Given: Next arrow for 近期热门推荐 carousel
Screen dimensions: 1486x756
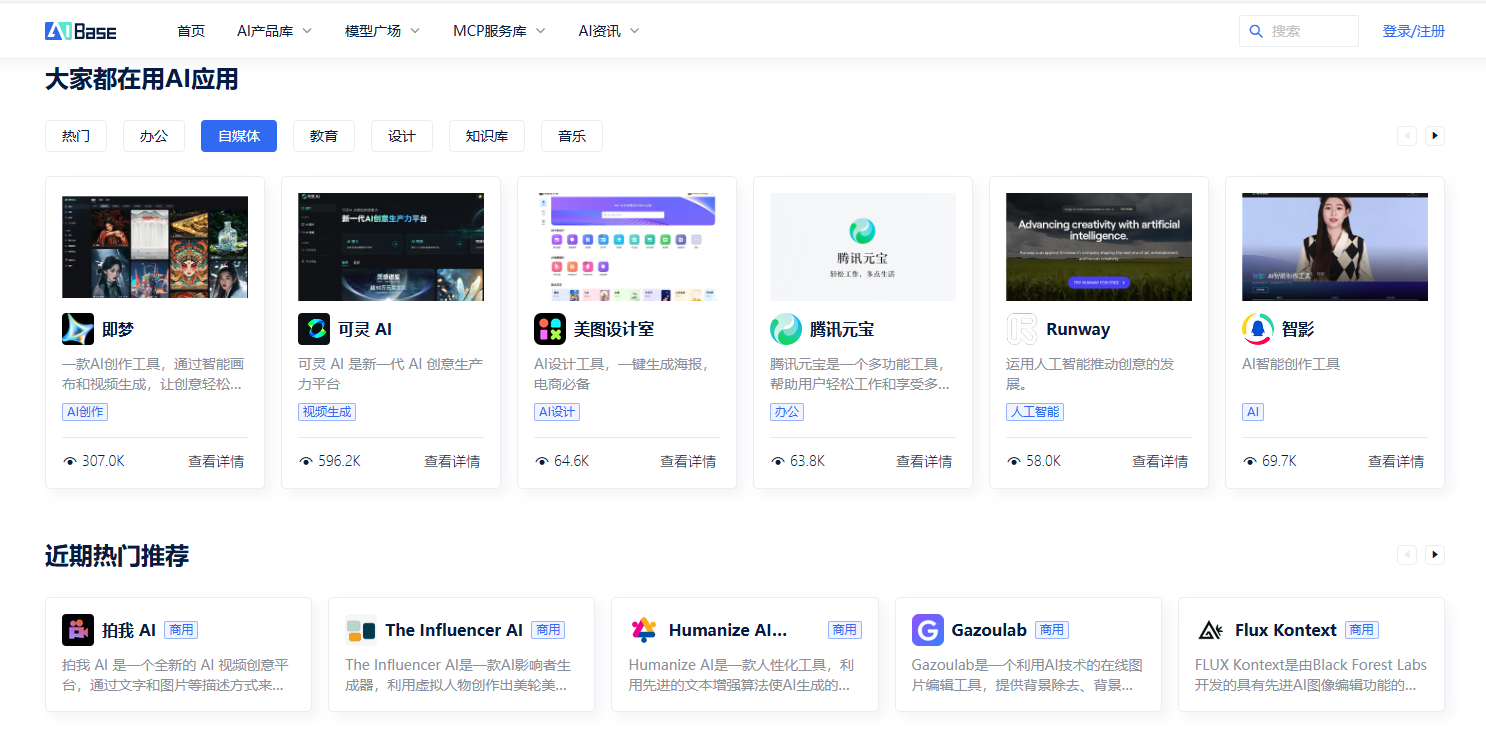Looking at the screenshot, I should tap(1435, 554).
